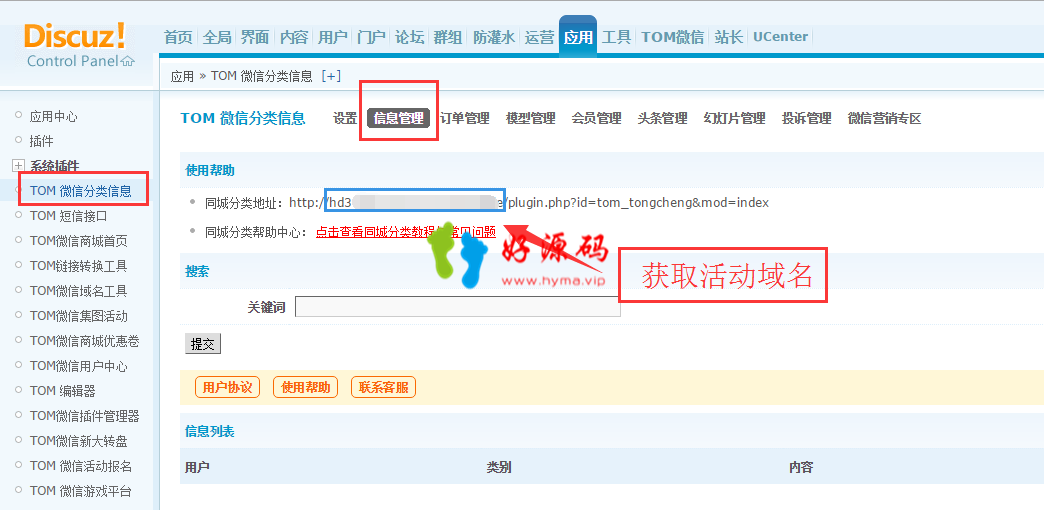This screenshot has width=1044, height=510.
Task: Open the 运营 top menu
Action: tap(539, 37)
